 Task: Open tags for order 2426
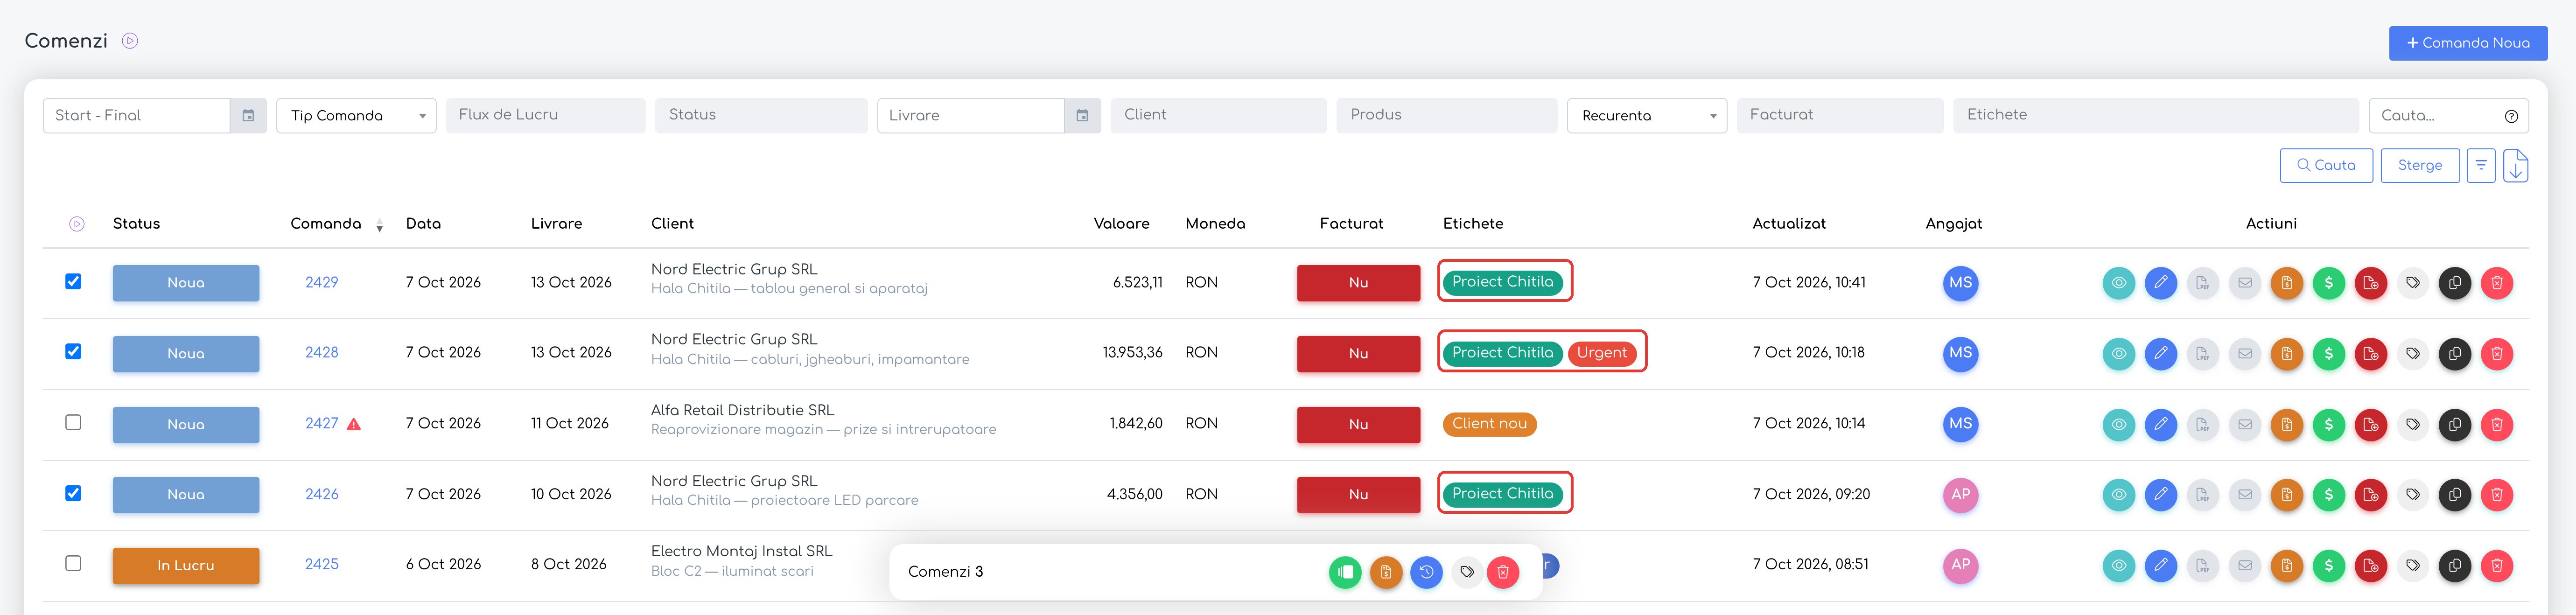2412,495
